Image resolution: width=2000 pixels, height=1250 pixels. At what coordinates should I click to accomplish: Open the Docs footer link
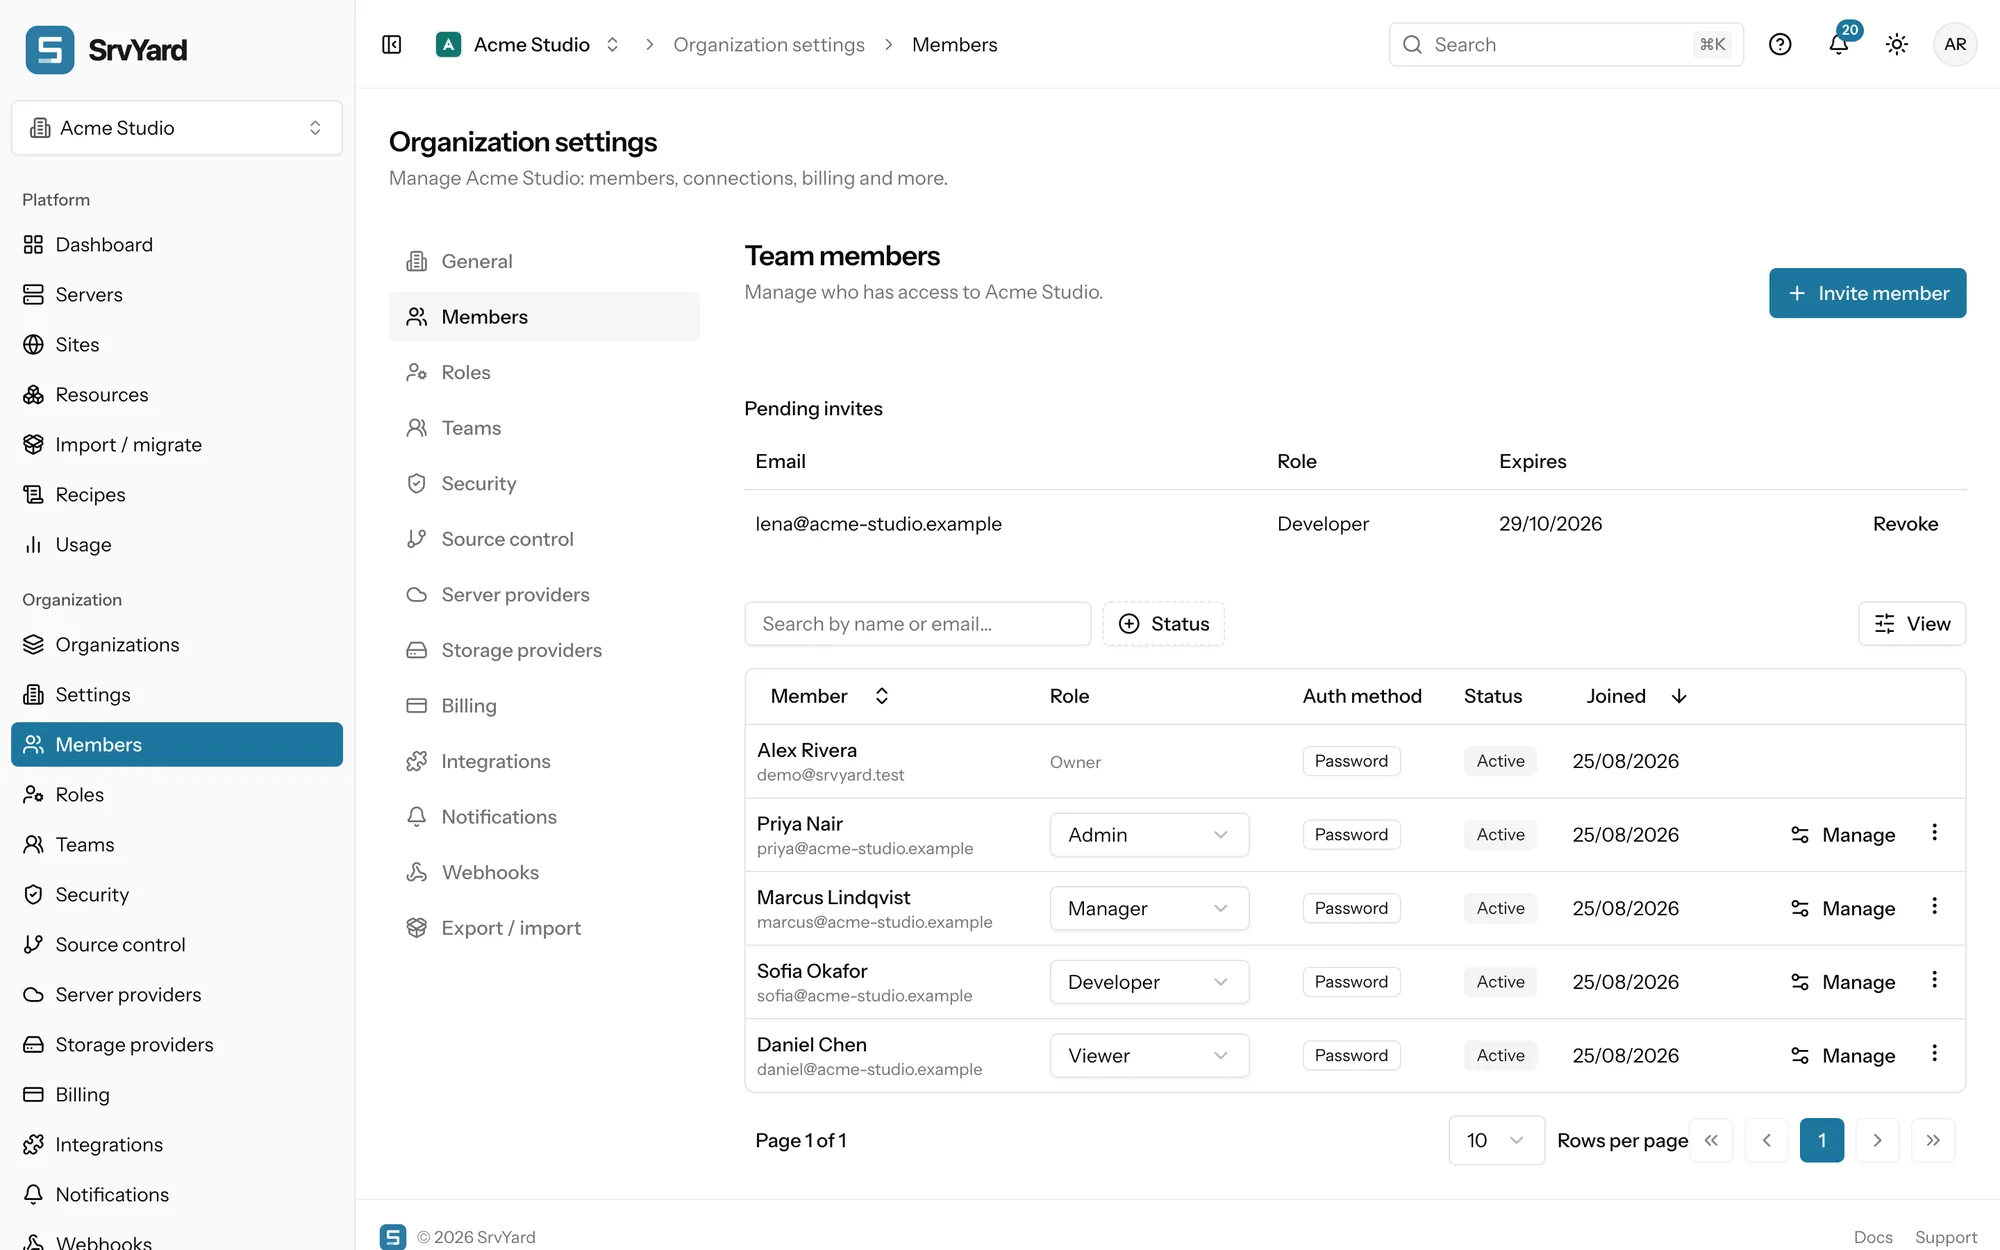tap(1873, 1237)
